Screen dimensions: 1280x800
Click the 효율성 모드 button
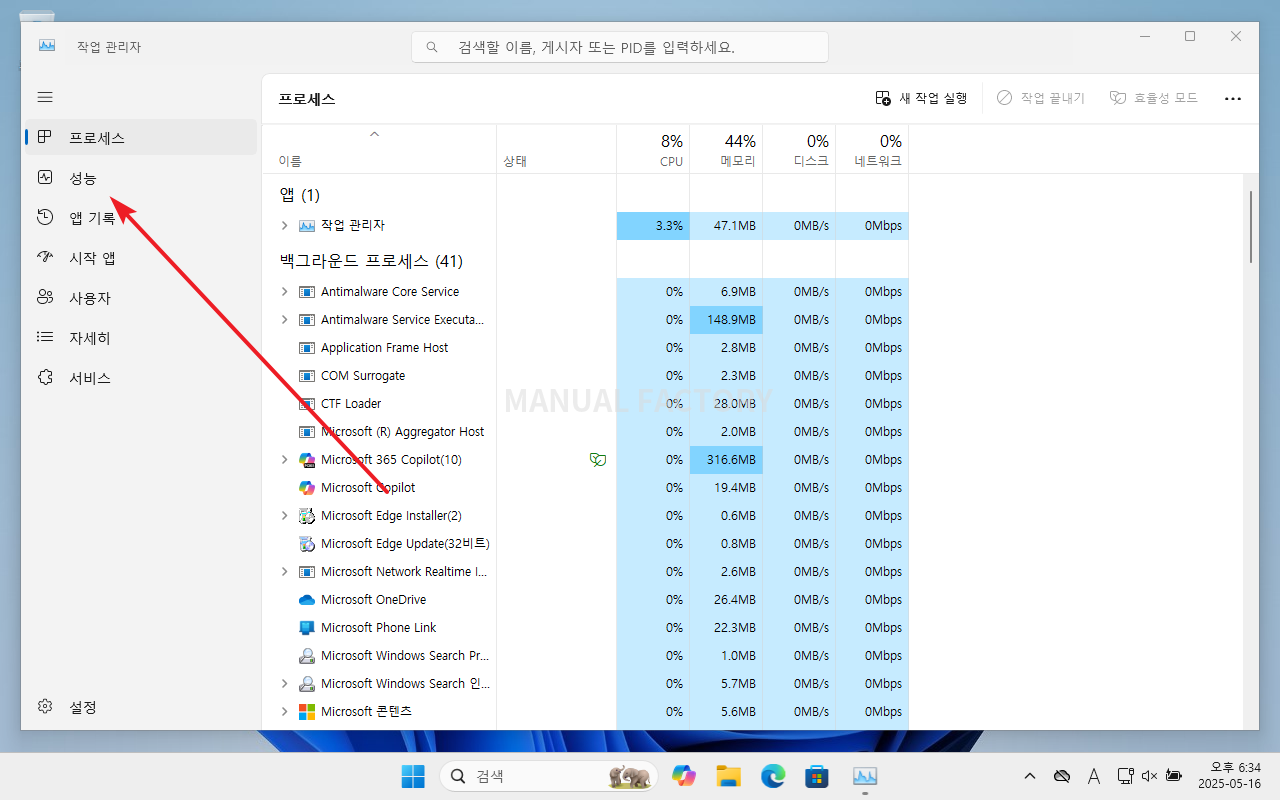point(1153,98)
